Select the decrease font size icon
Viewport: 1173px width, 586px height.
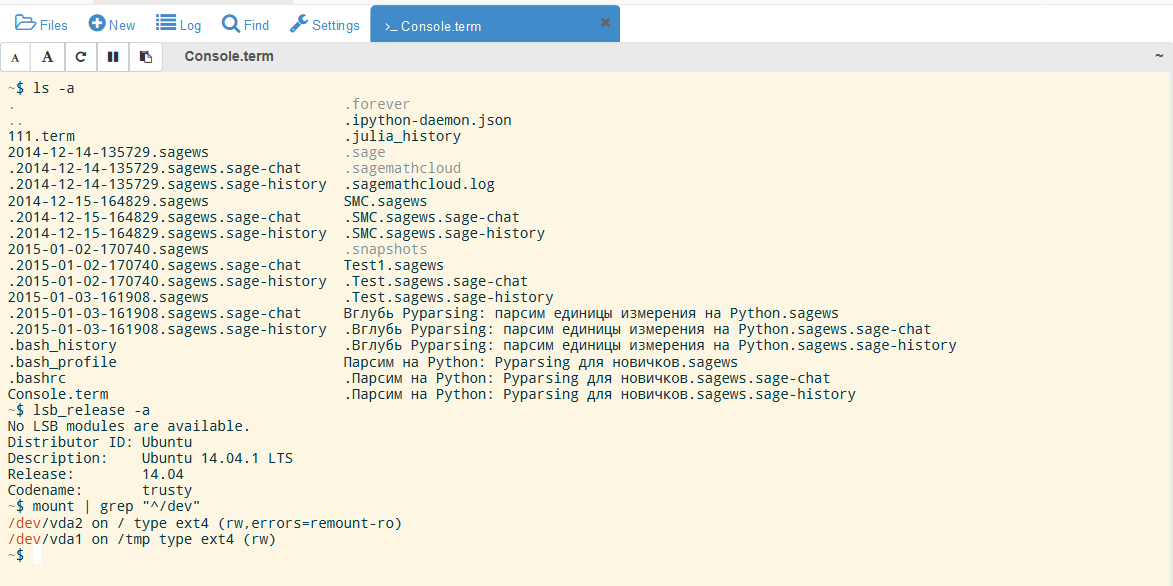pos(15,57)
